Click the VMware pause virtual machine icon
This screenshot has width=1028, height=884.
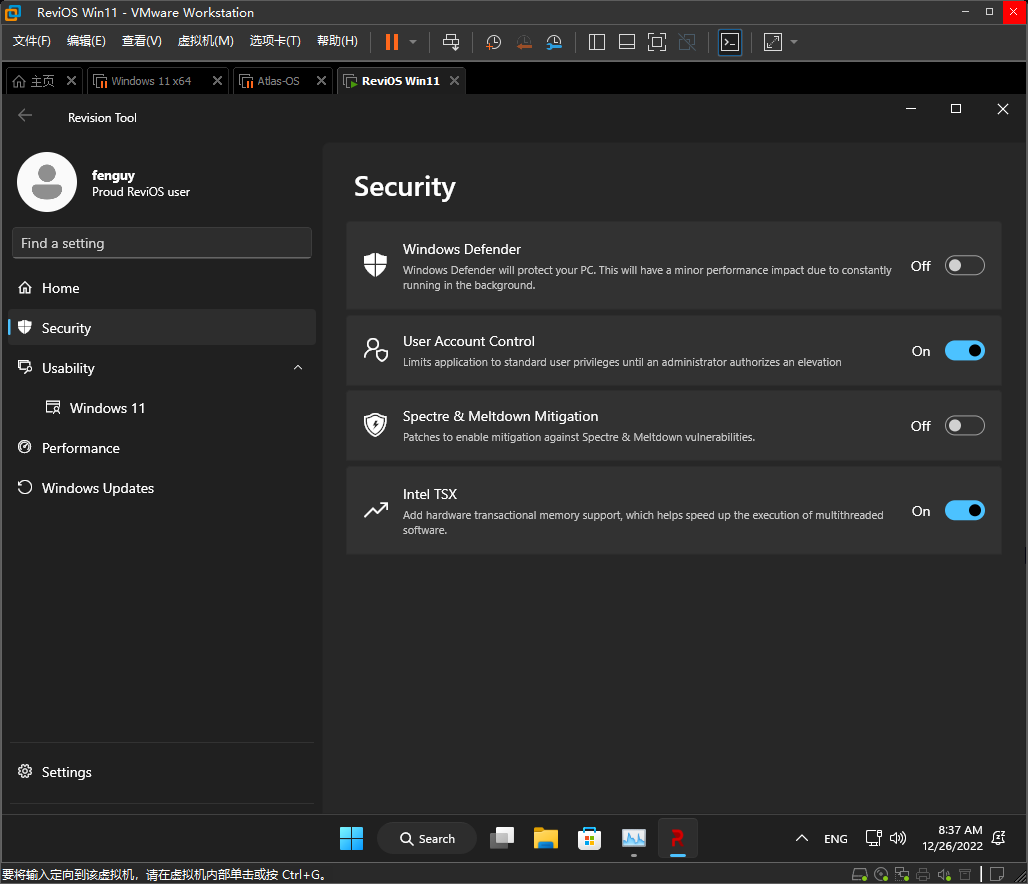pyautogui.click(x=391, y=42)
